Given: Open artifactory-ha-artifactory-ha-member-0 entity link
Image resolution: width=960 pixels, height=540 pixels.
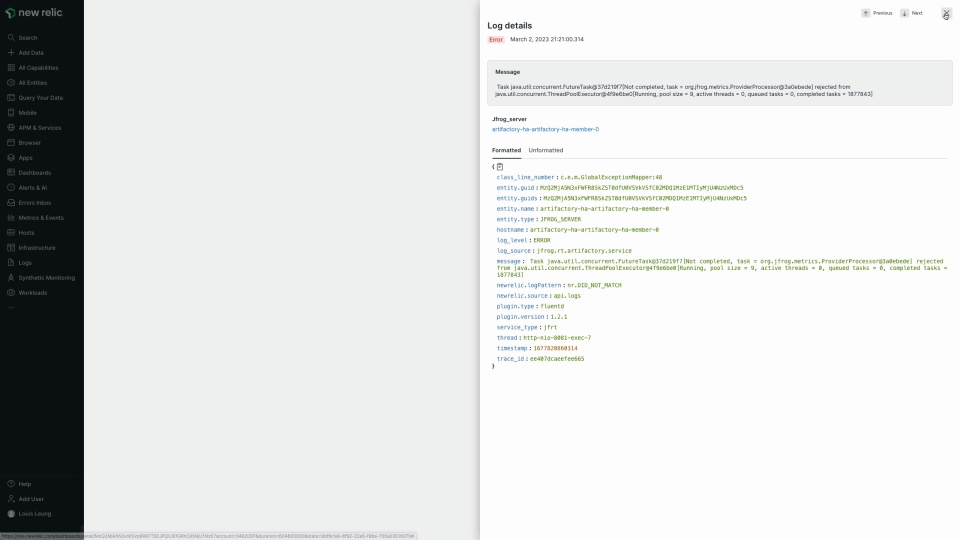Looking at the screenshot, I should (x=545, y=129).
